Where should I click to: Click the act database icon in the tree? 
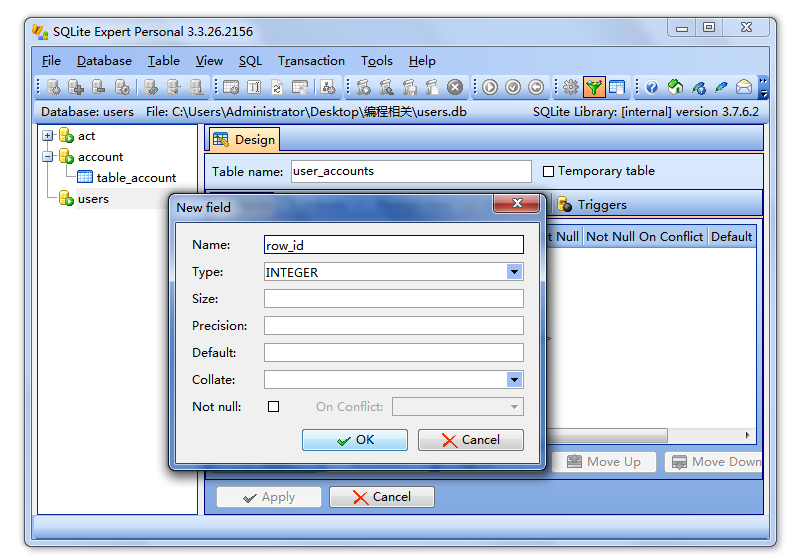click(66, 135)
